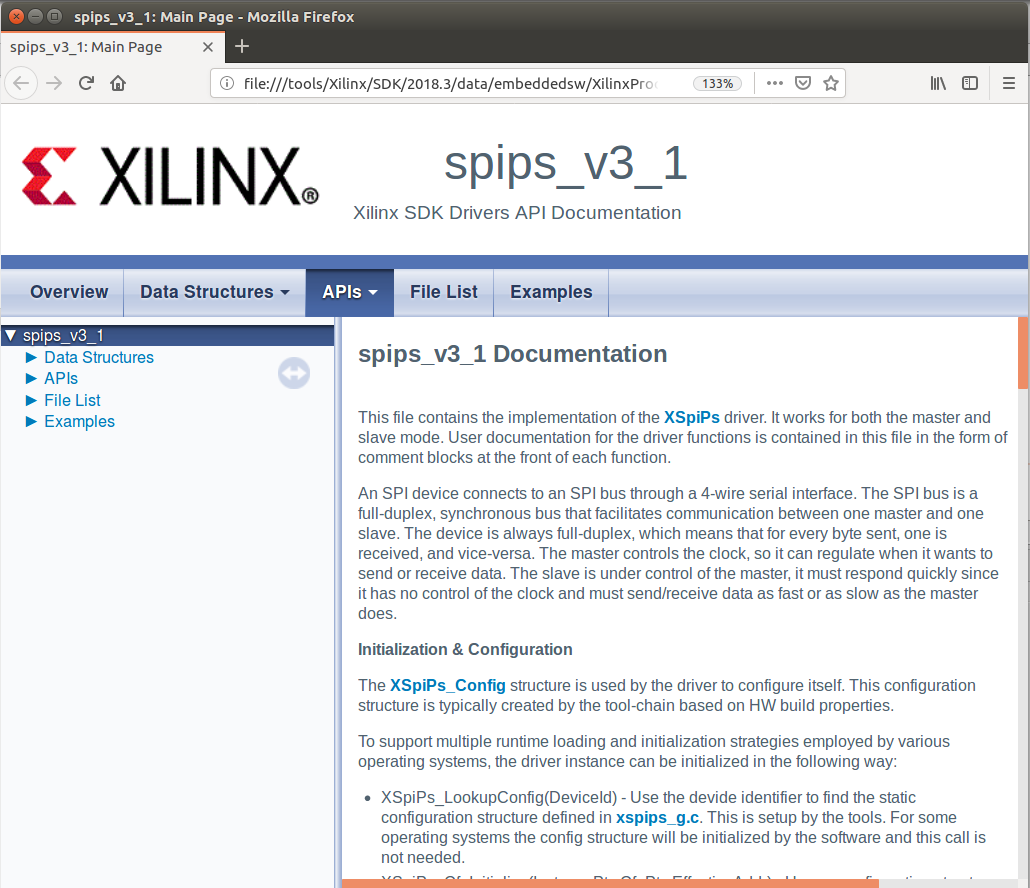Open the APIs dropdown menu tab
Screen dimensions: 1030x888
click(349, 292)
